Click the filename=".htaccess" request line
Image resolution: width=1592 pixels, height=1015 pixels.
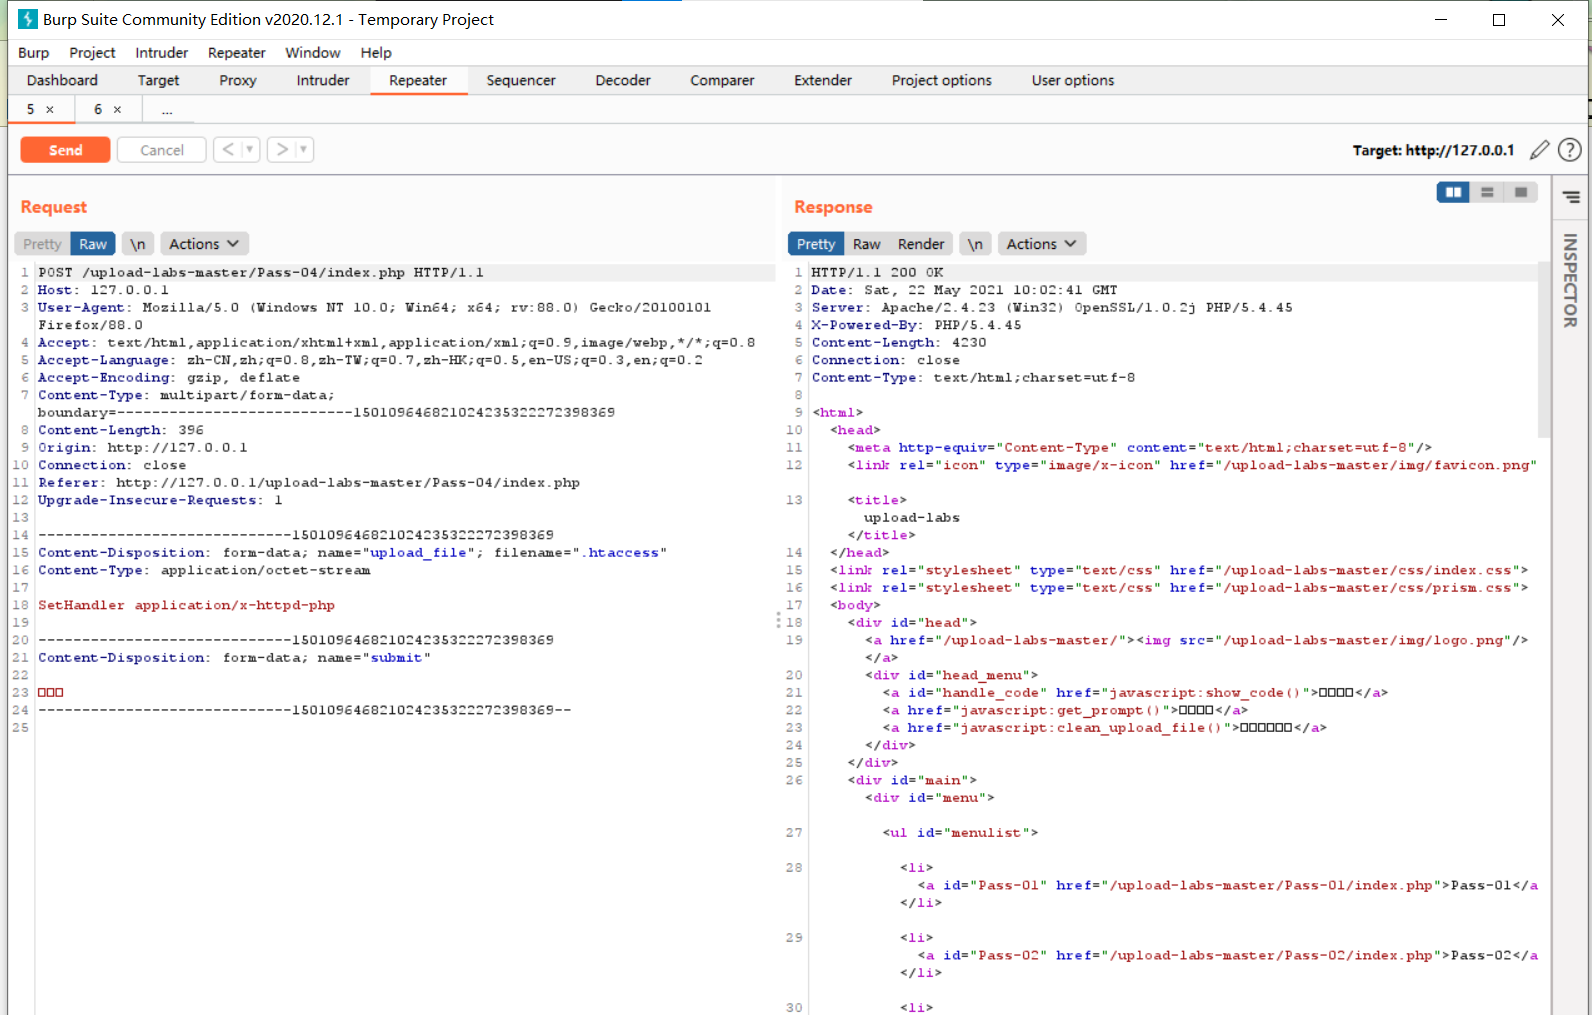point(352,552)
